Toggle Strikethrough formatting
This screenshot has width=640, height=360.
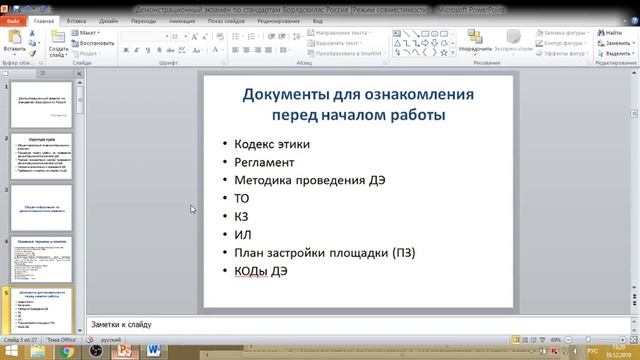coord(170,50)
